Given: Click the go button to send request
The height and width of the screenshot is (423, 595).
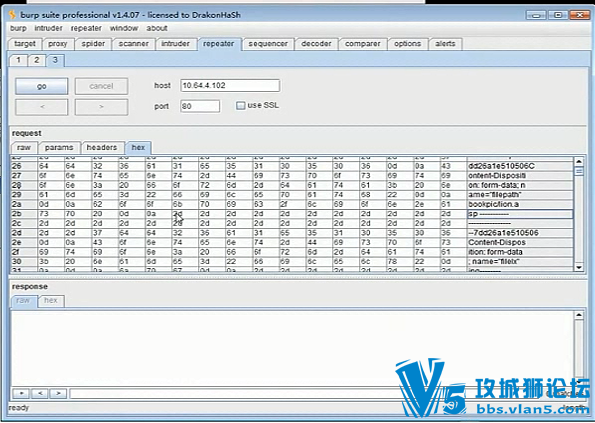Looking at the screenshot, I should [x=42, y=86].
